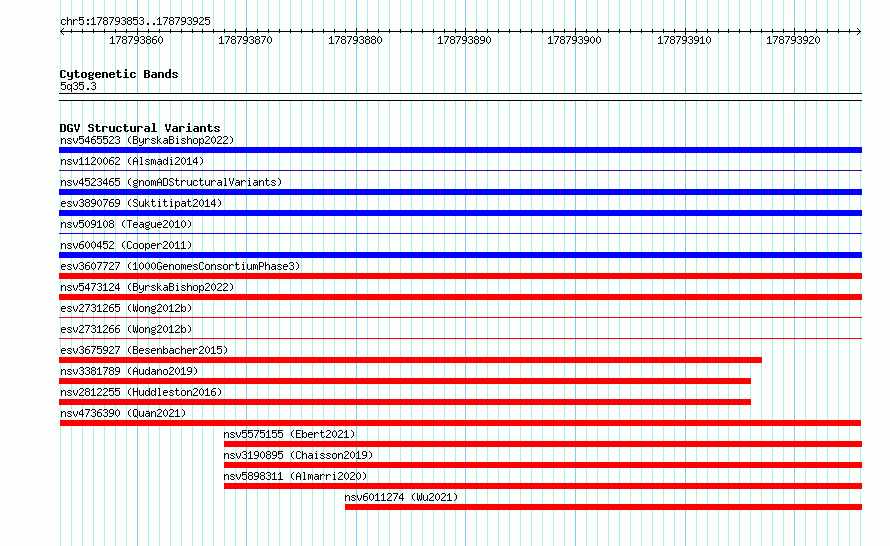Open nsv509108 (Teague2010) variant label
The height and width of the screenshot is (546, 890).
(x=126, y=224)
